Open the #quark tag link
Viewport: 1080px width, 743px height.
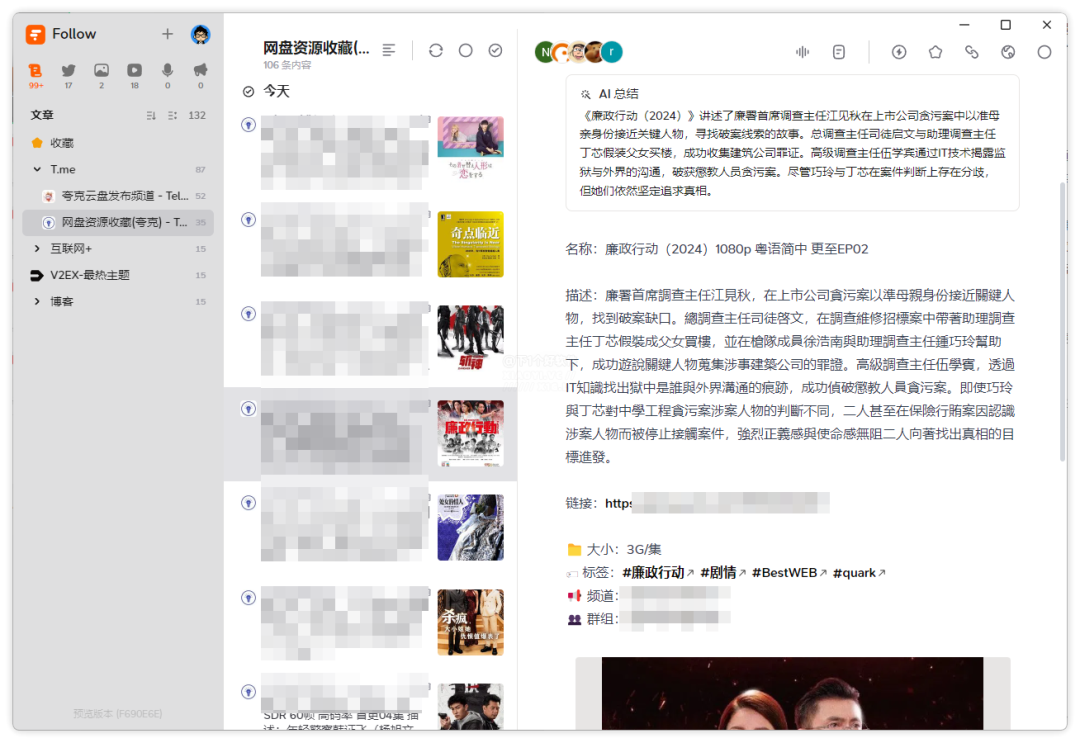tap(858, 573)
